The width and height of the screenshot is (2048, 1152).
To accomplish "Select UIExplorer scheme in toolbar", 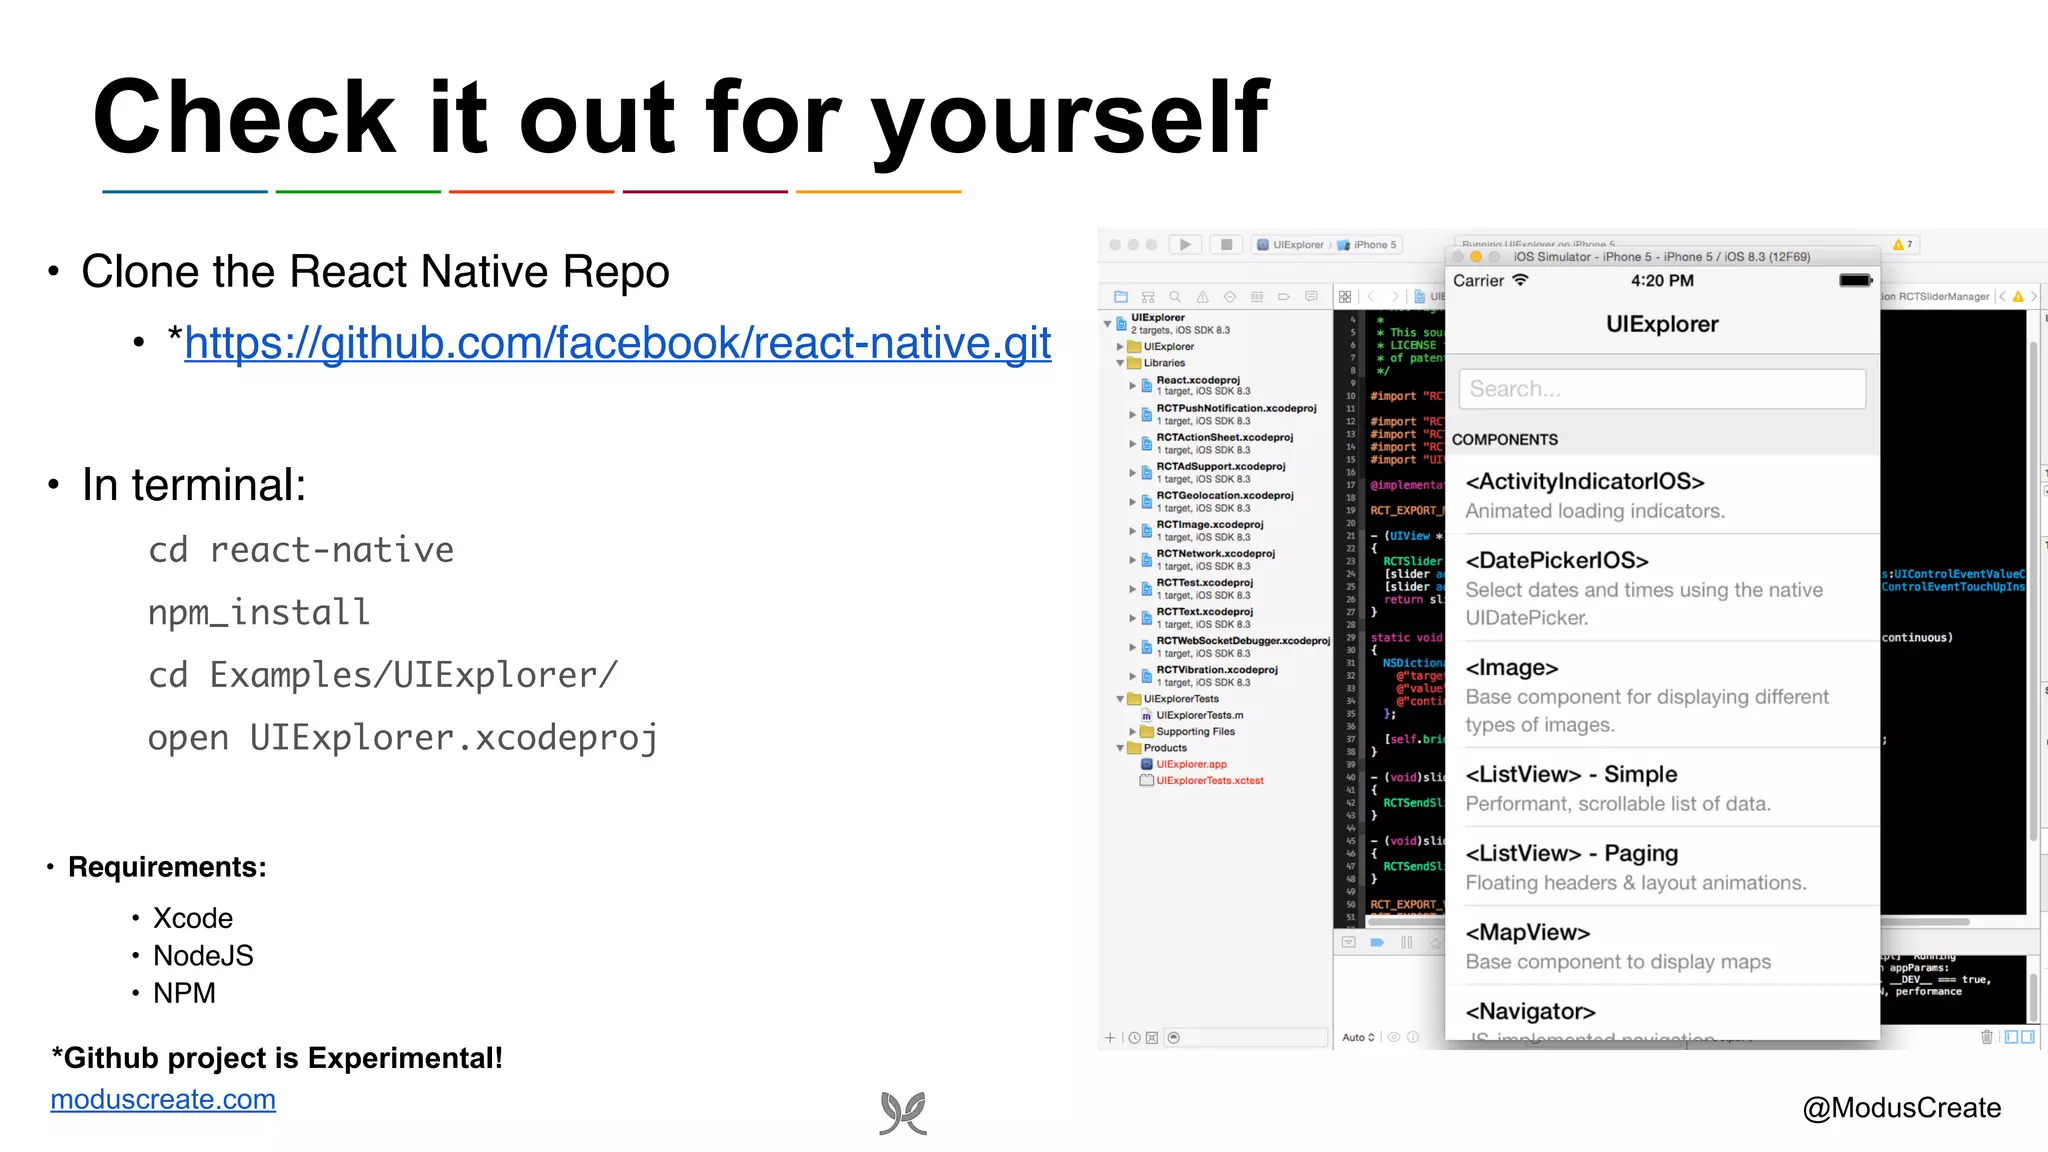I will pos(1291,245).
